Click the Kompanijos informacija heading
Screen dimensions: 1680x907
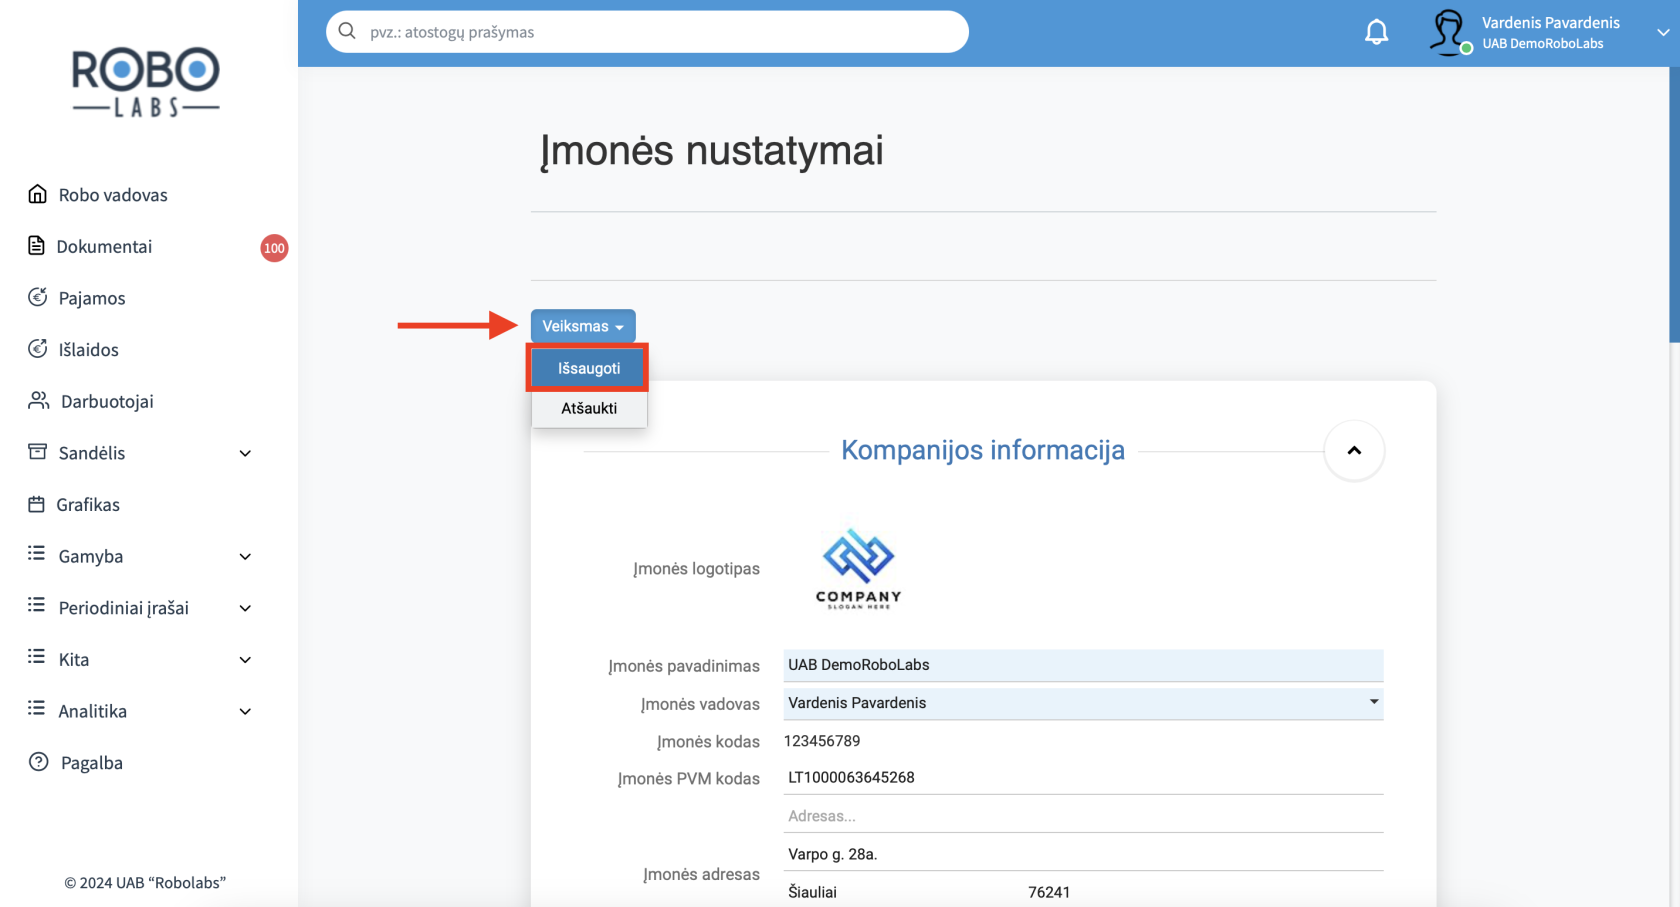click(x=983, y=450)
